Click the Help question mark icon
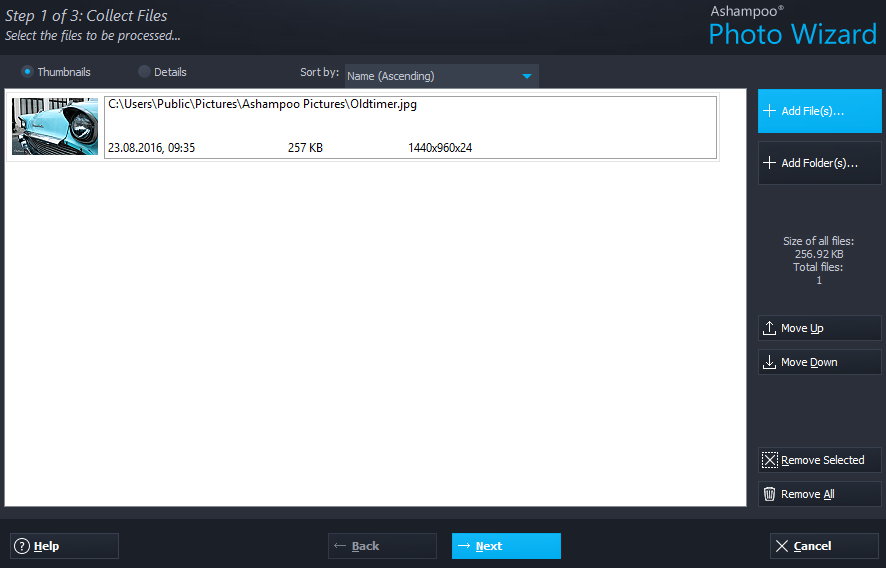The height and width of the screenshot is (568, 886). click(x=22, y=546)
